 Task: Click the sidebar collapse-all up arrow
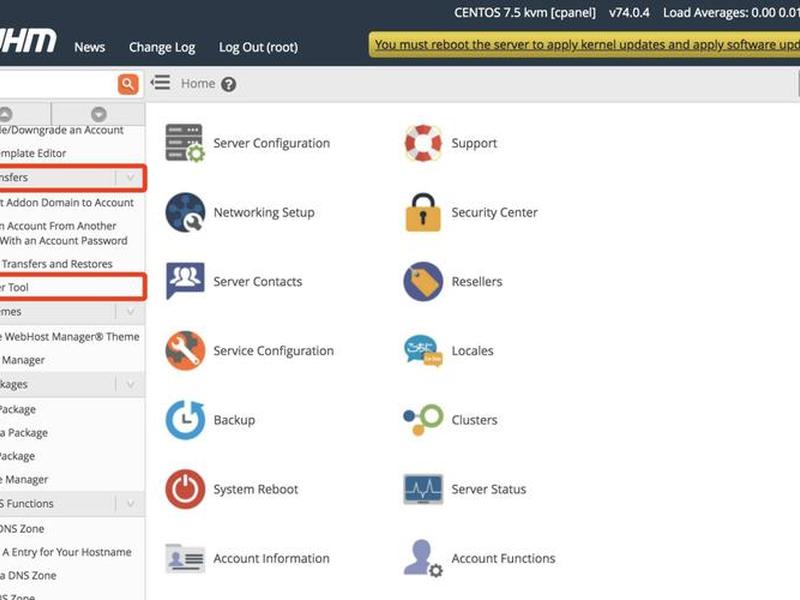pyautogui.click(x=5, y=114)
